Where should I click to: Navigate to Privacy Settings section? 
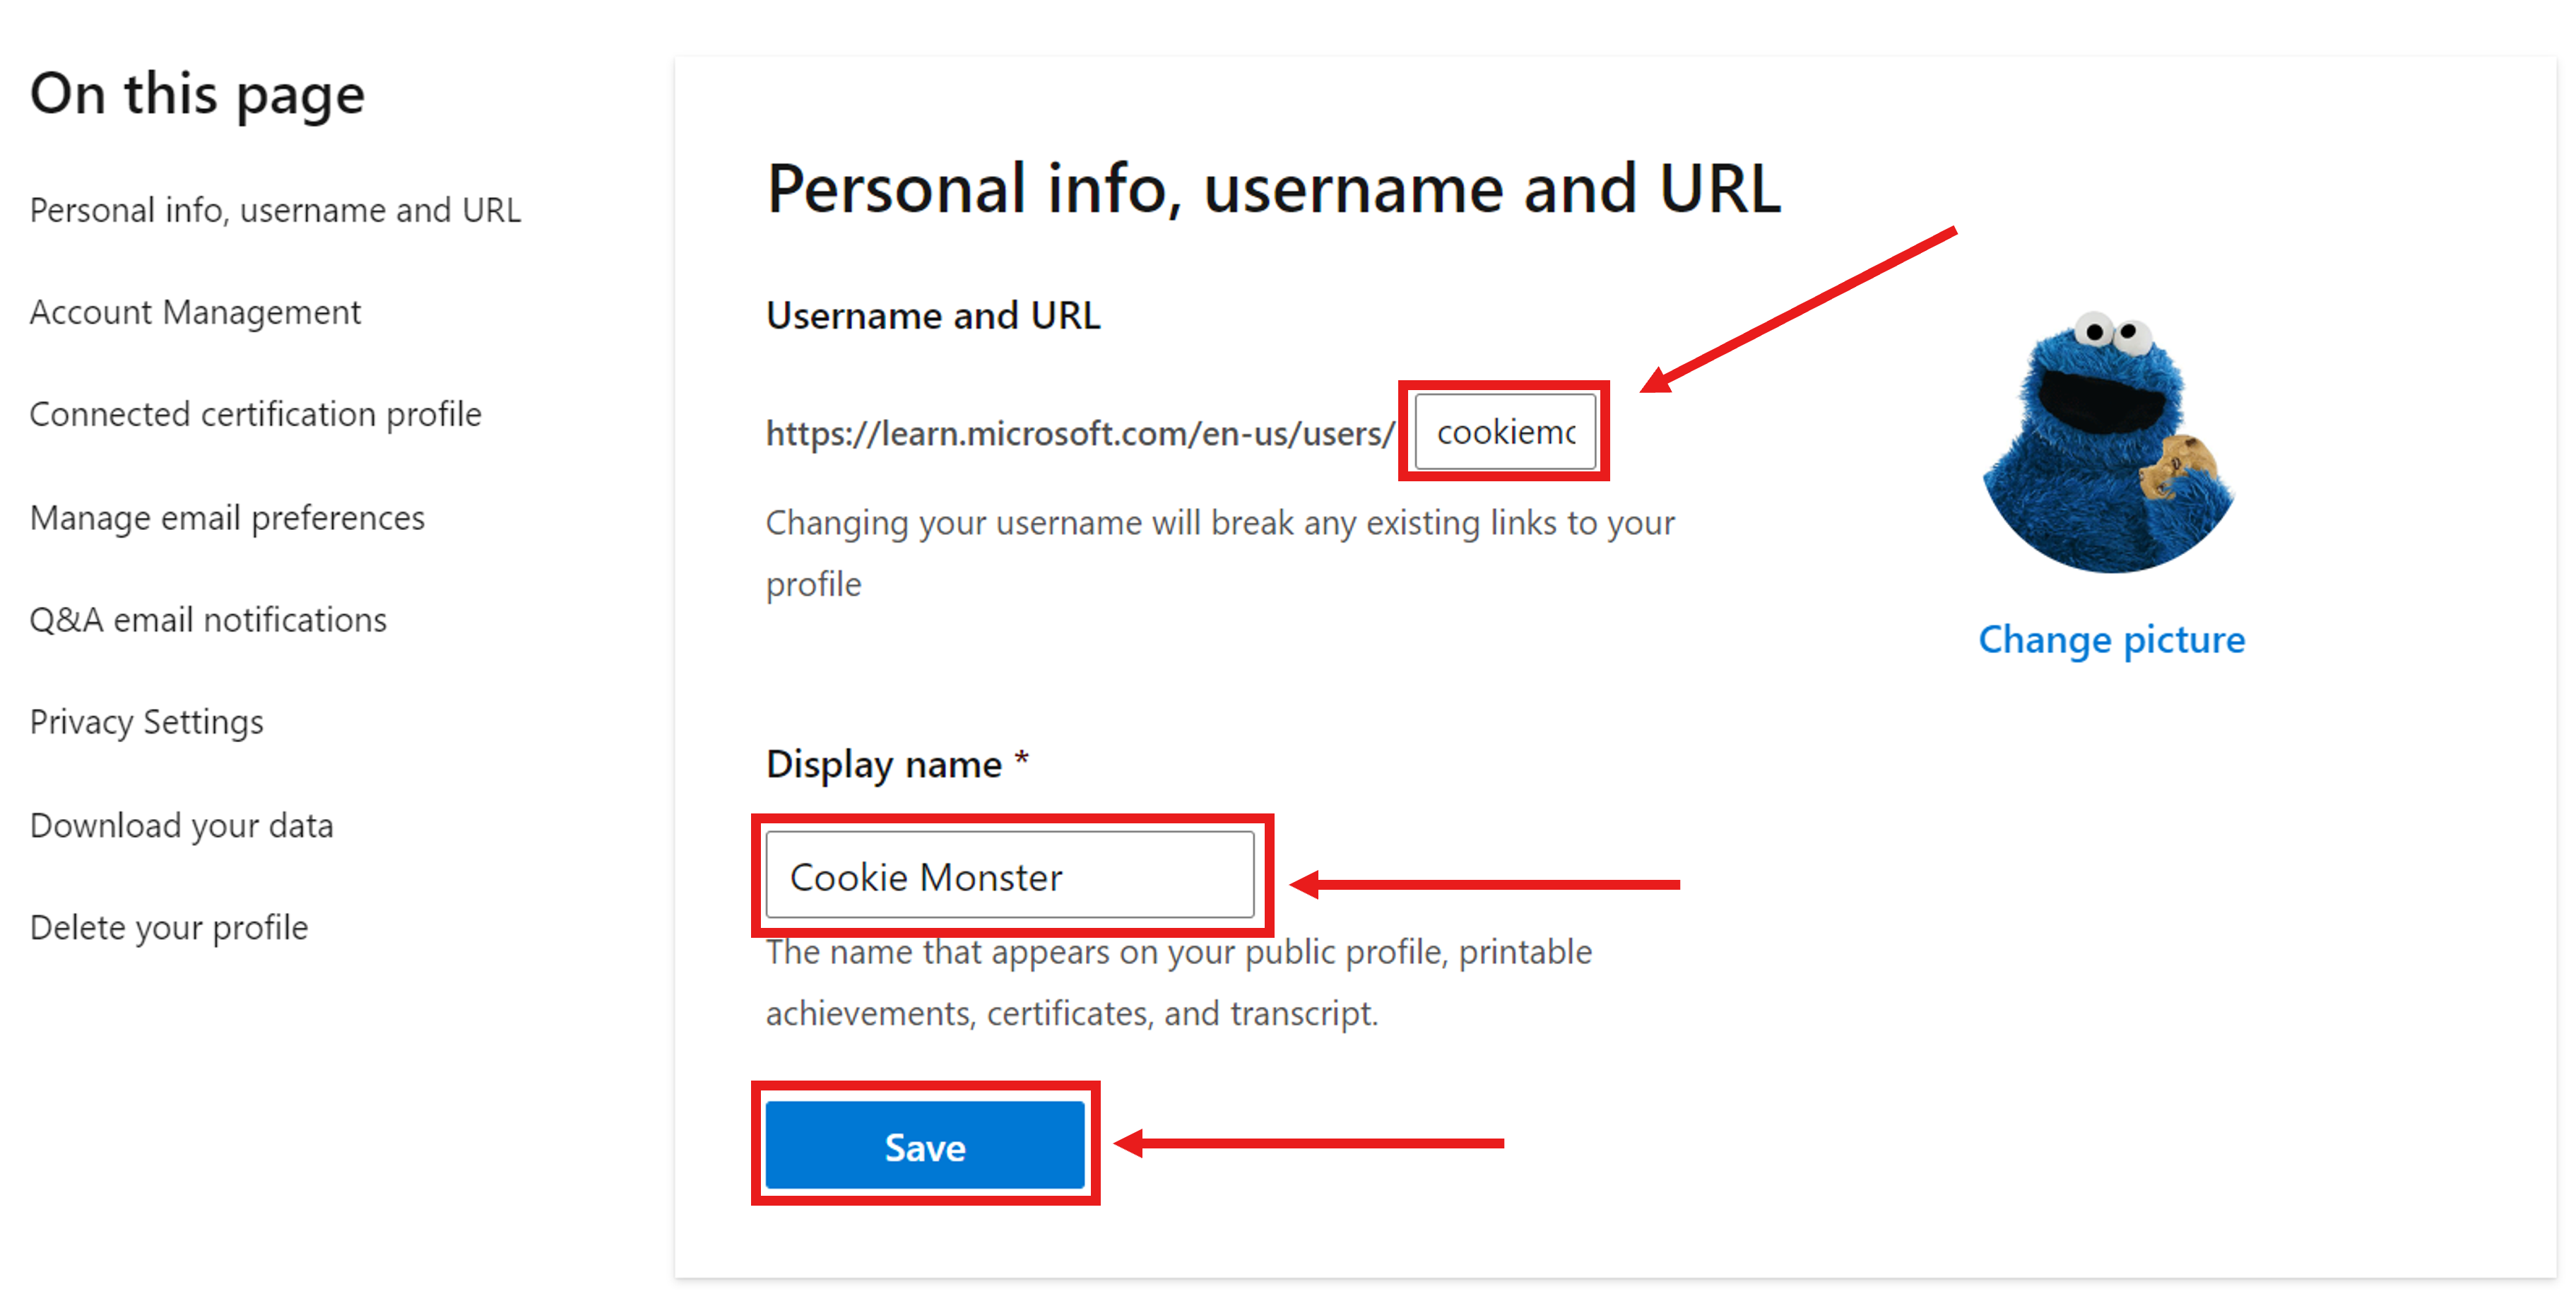tap(148, 722)
